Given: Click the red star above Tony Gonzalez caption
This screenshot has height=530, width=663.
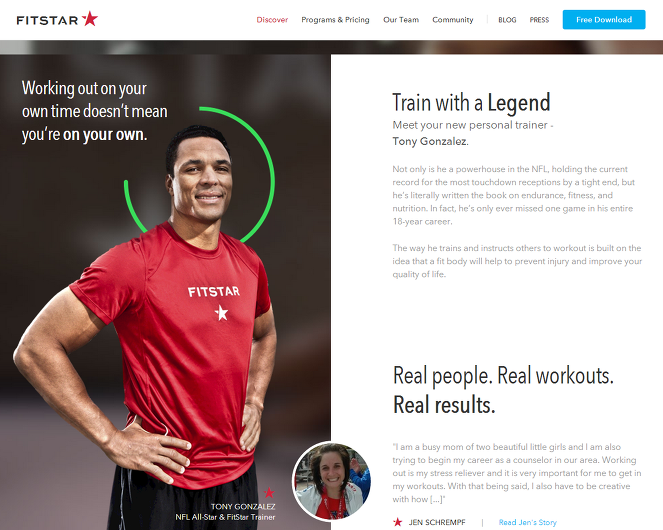Looking at the screenshot, I should (x=269, y=493).
